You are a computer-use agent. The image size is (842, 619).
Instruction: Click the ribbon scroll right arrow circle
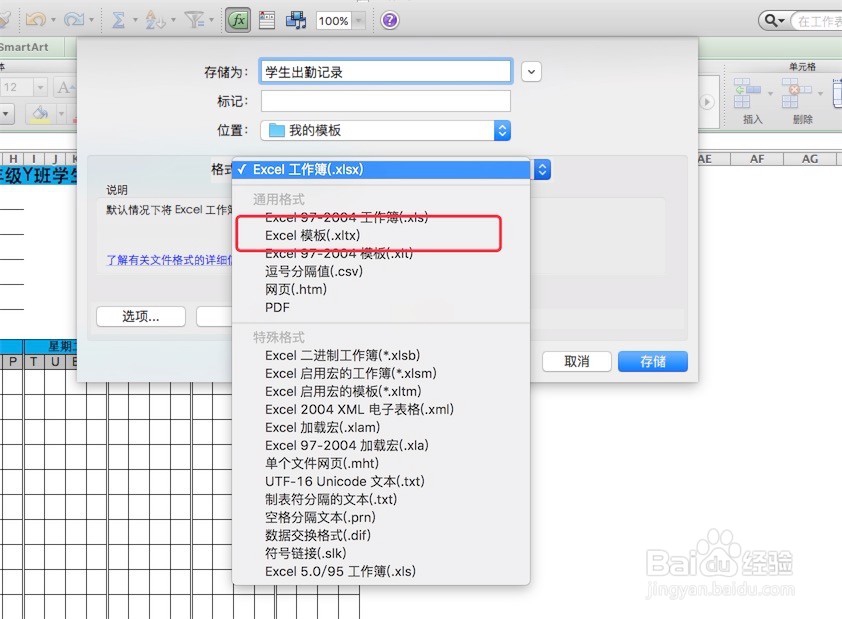(707, 102)
